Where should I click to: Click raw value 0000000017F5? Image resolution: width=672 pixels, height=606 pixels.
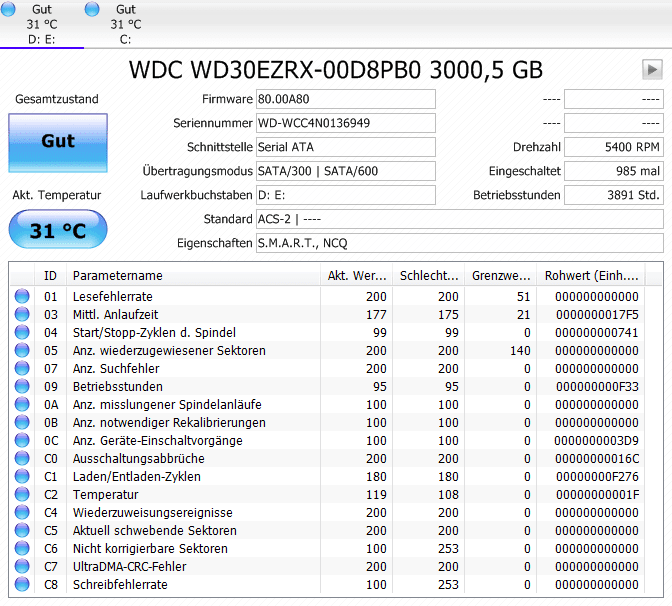[x=597, y=315]
